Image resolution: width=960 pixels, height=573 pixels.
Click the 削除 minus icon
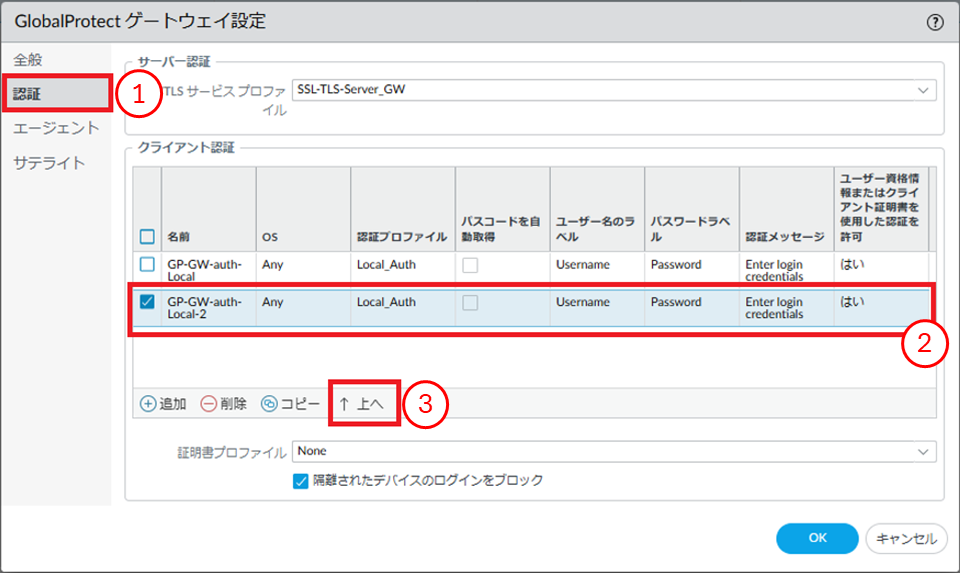pos(208,404)
